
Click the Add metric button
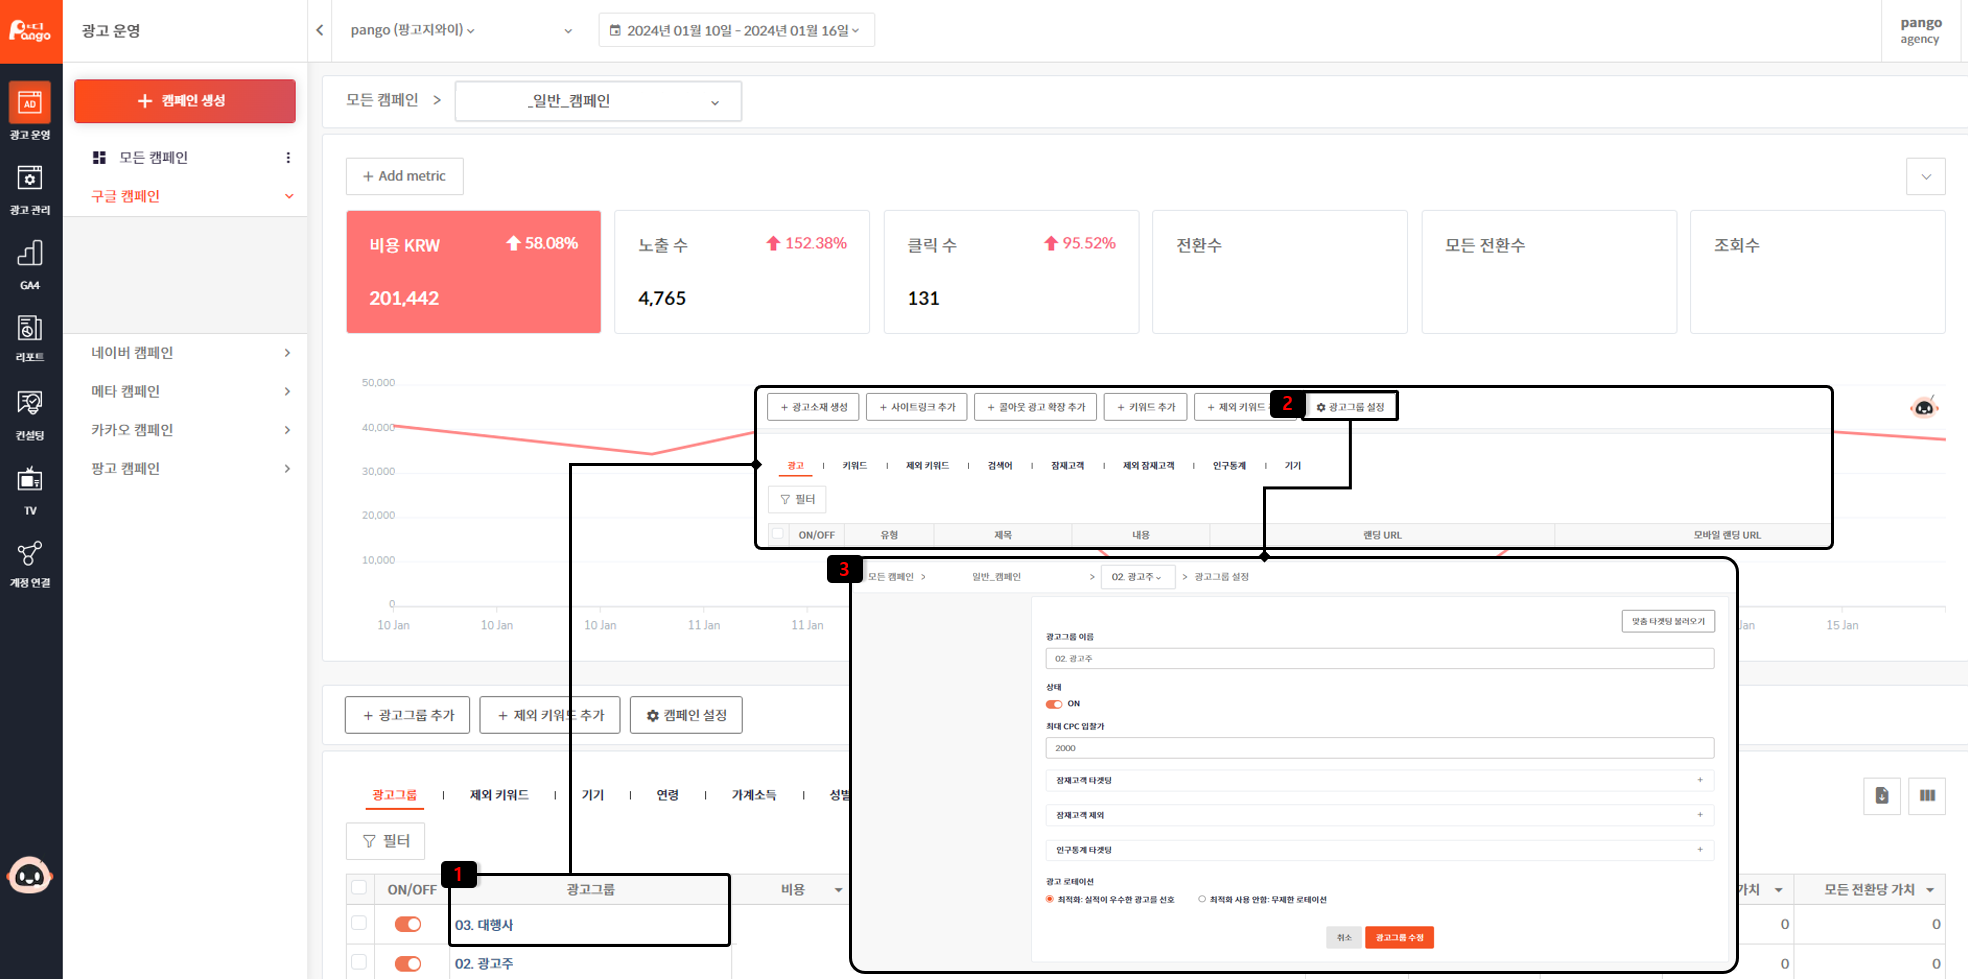point(405,176)
